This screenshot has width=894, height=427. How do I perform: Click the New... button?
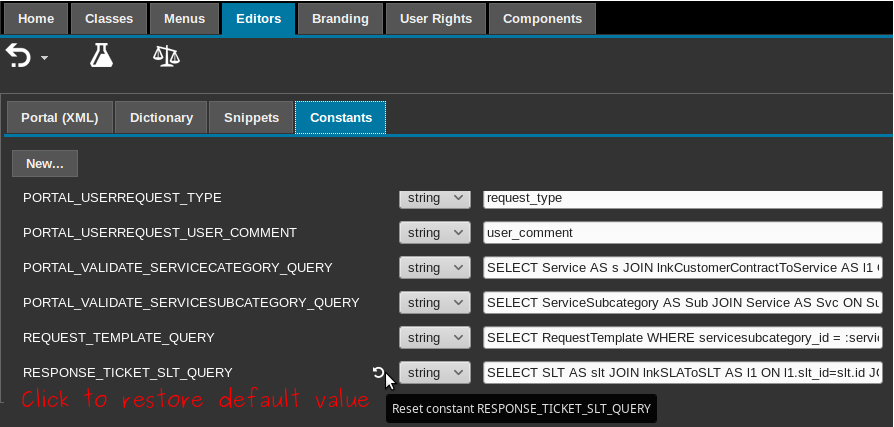pos(45,163)
